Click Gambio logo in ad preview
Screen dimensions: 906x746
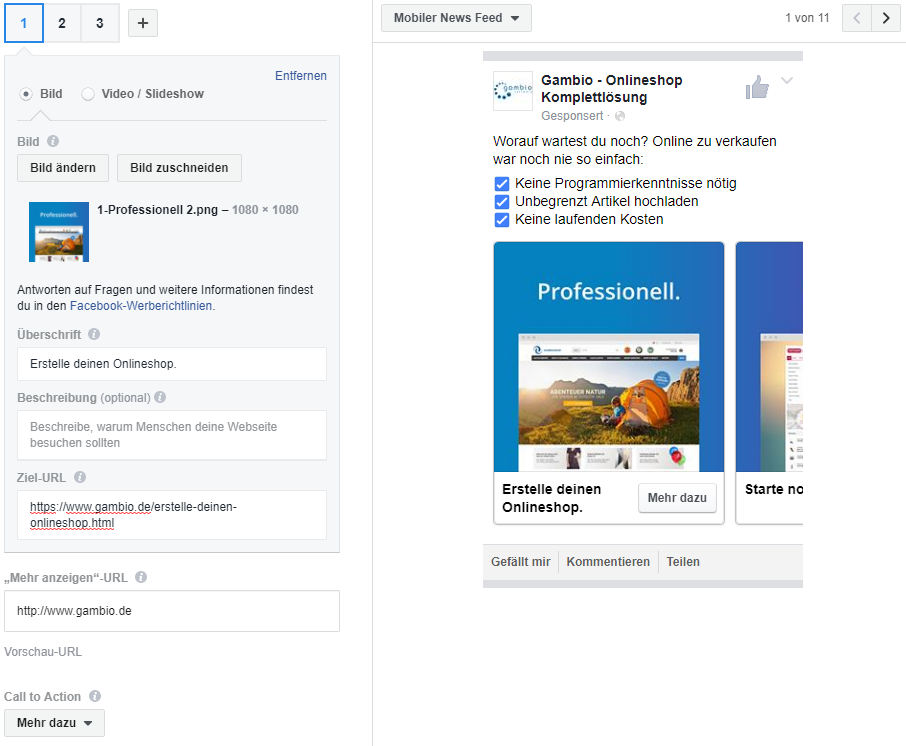tap(513, 91)
